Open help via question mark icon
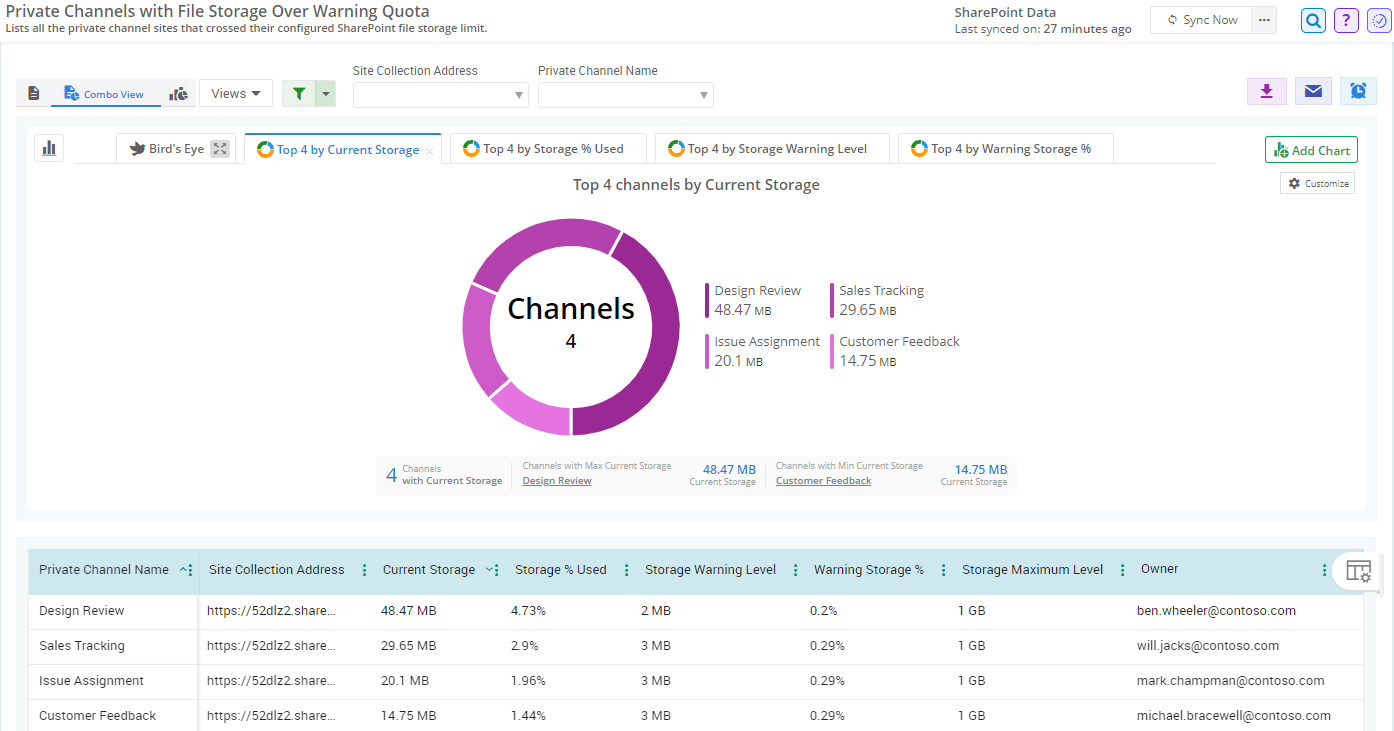 (x=1346, y=20)
